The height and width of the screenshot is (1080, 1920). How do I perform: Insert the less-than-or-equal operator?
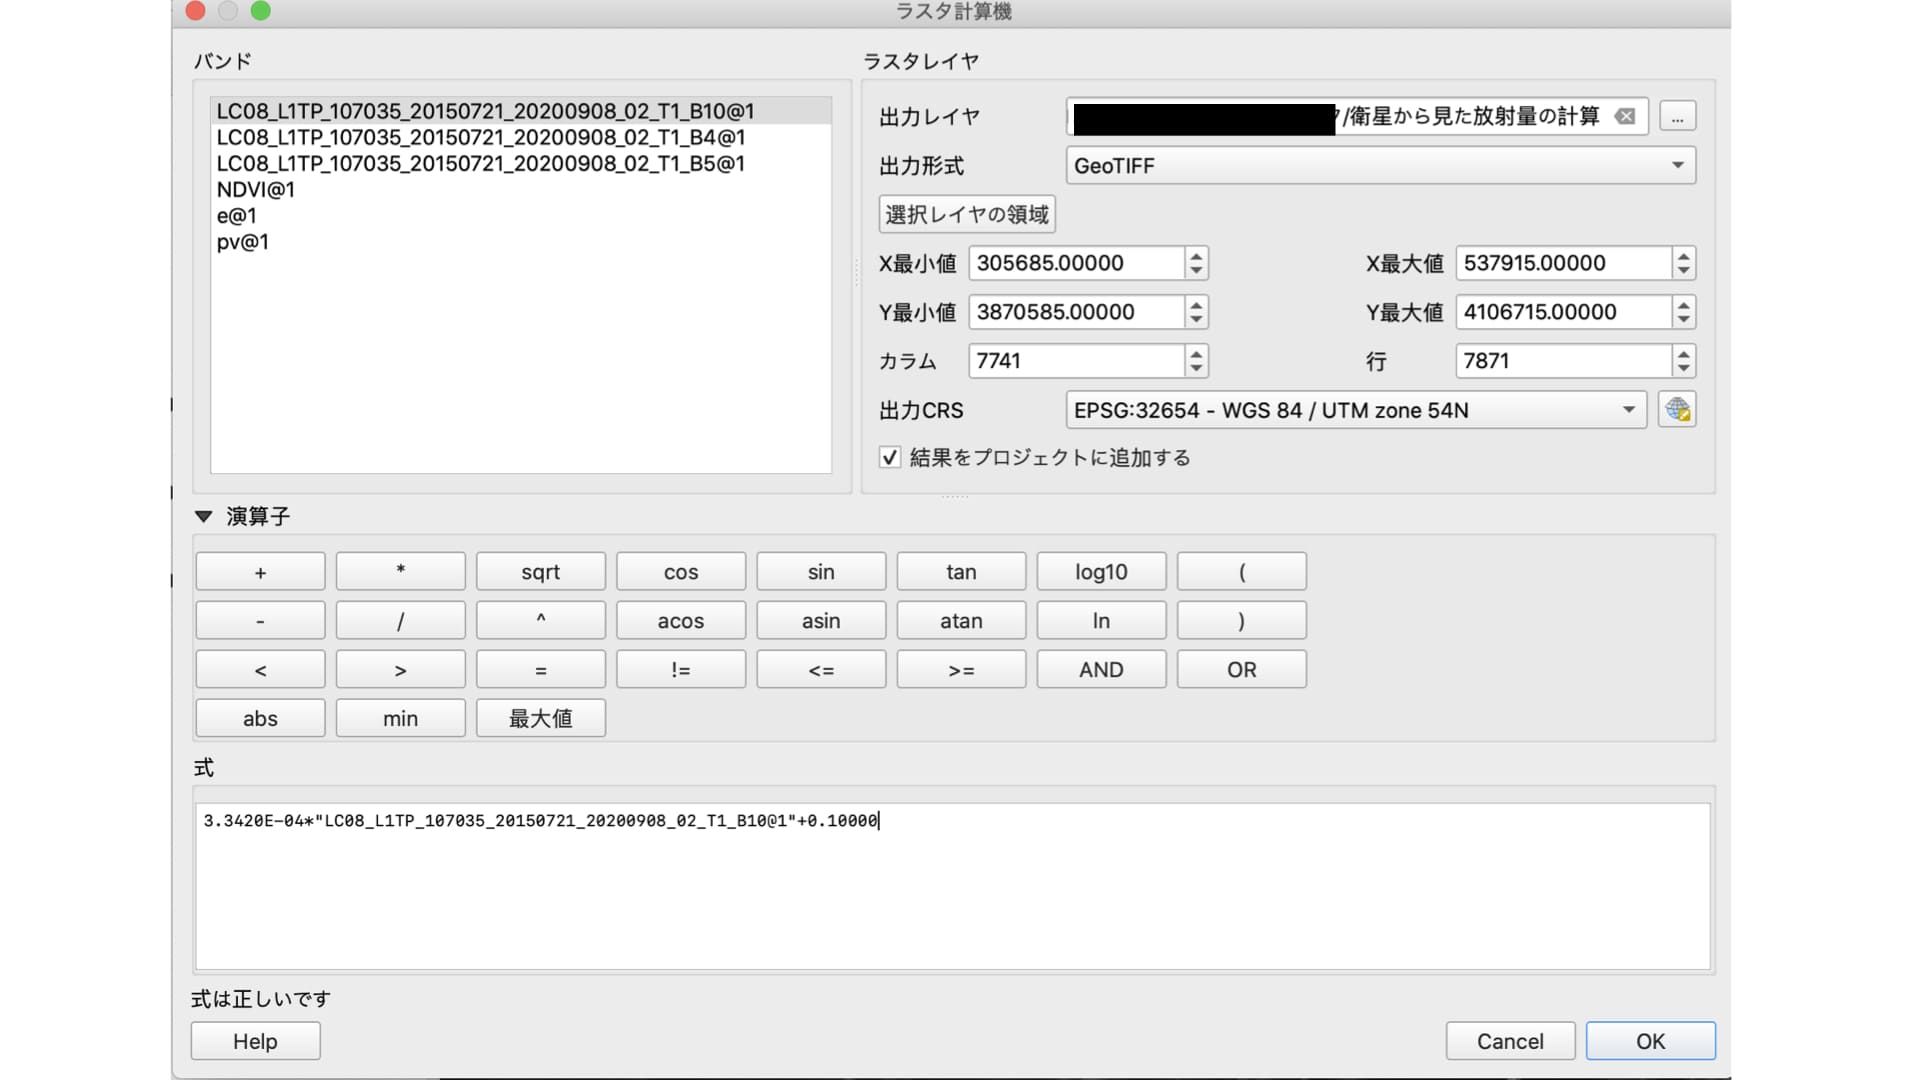coord(821,670)
